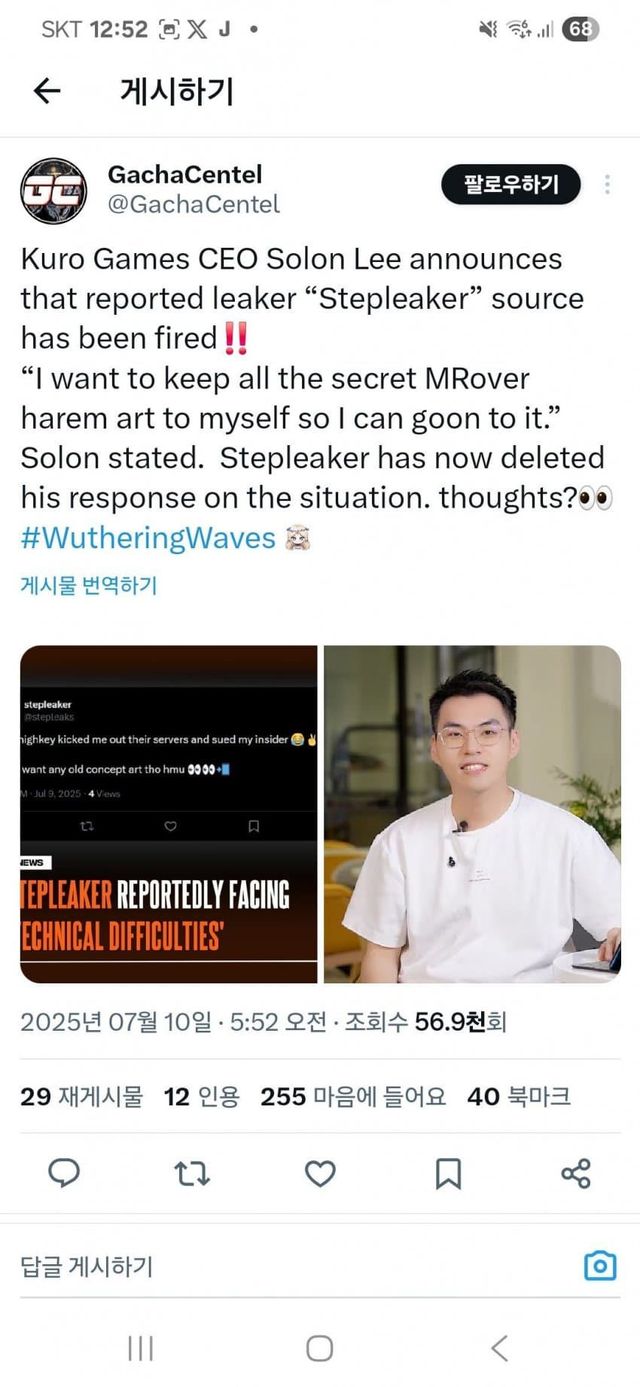Image resolution: width=640 pixels, height=1387 pixels.
Task: View the 29 재게시물 reposts list
Action: point(81,1097)
